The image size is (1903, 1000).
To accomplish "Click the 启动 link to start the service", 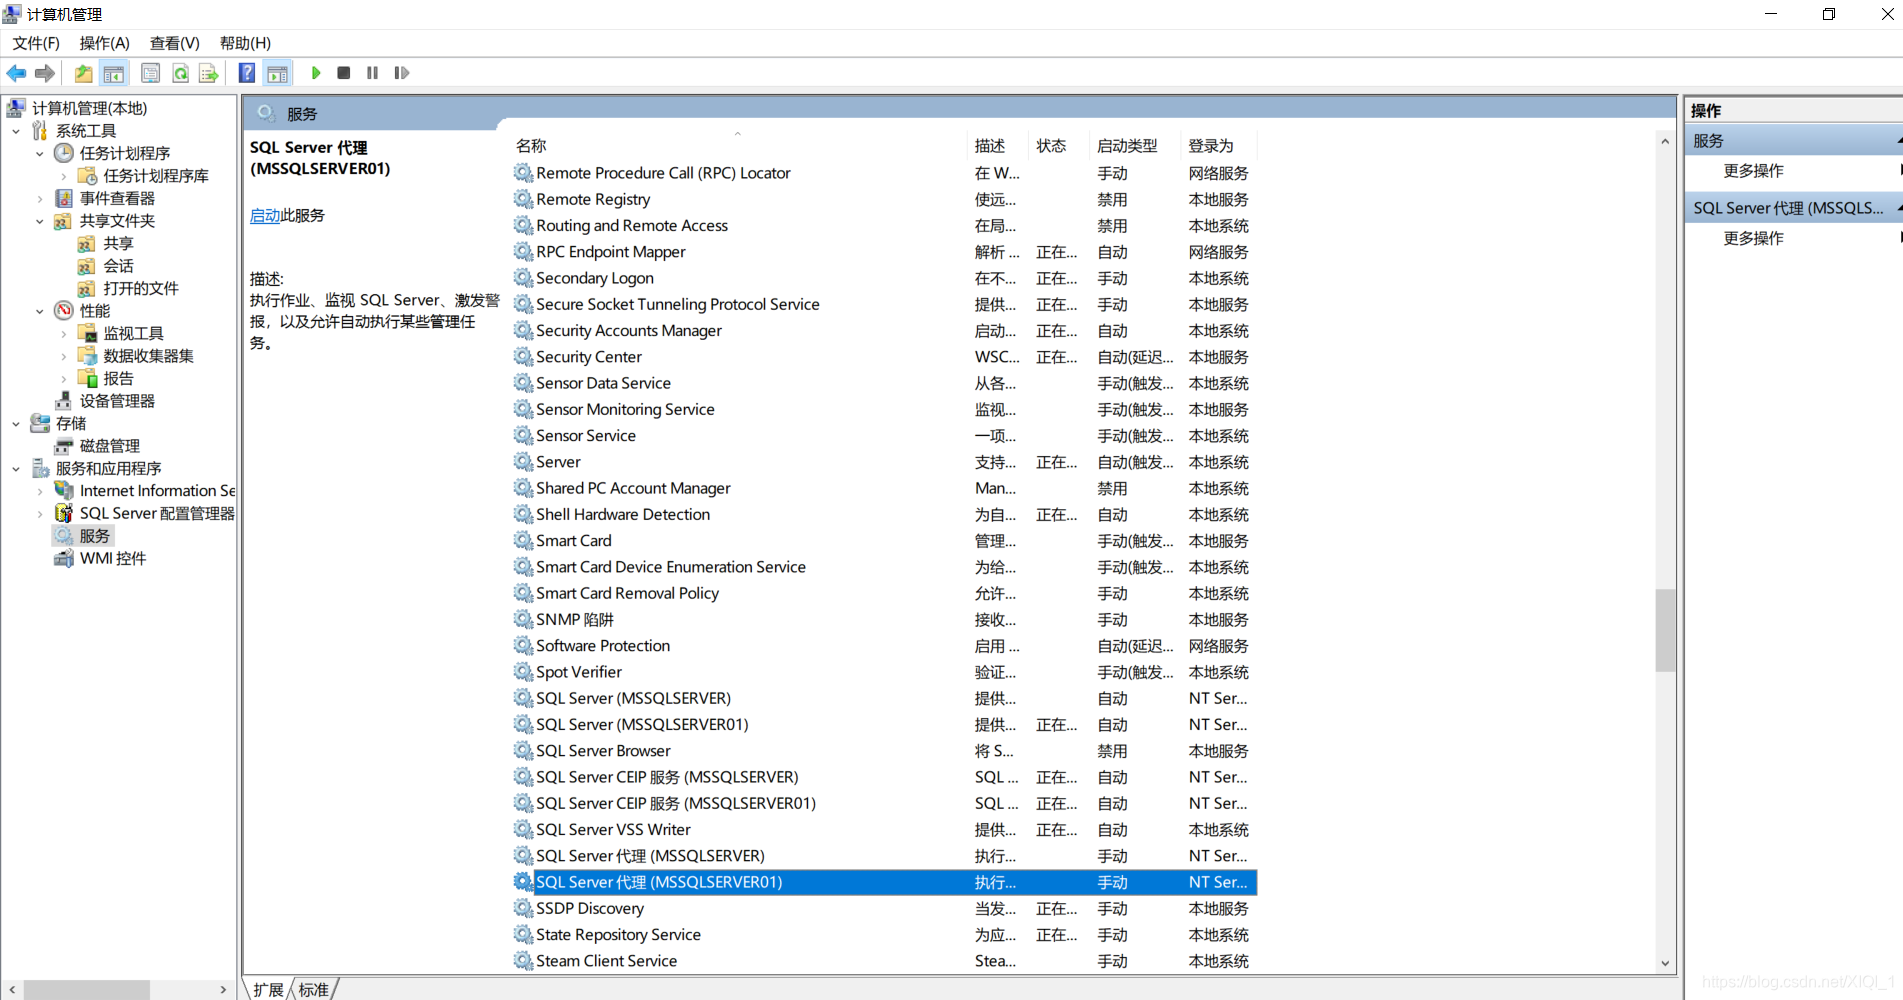I will pyautogui.click(x=265, y=215).
